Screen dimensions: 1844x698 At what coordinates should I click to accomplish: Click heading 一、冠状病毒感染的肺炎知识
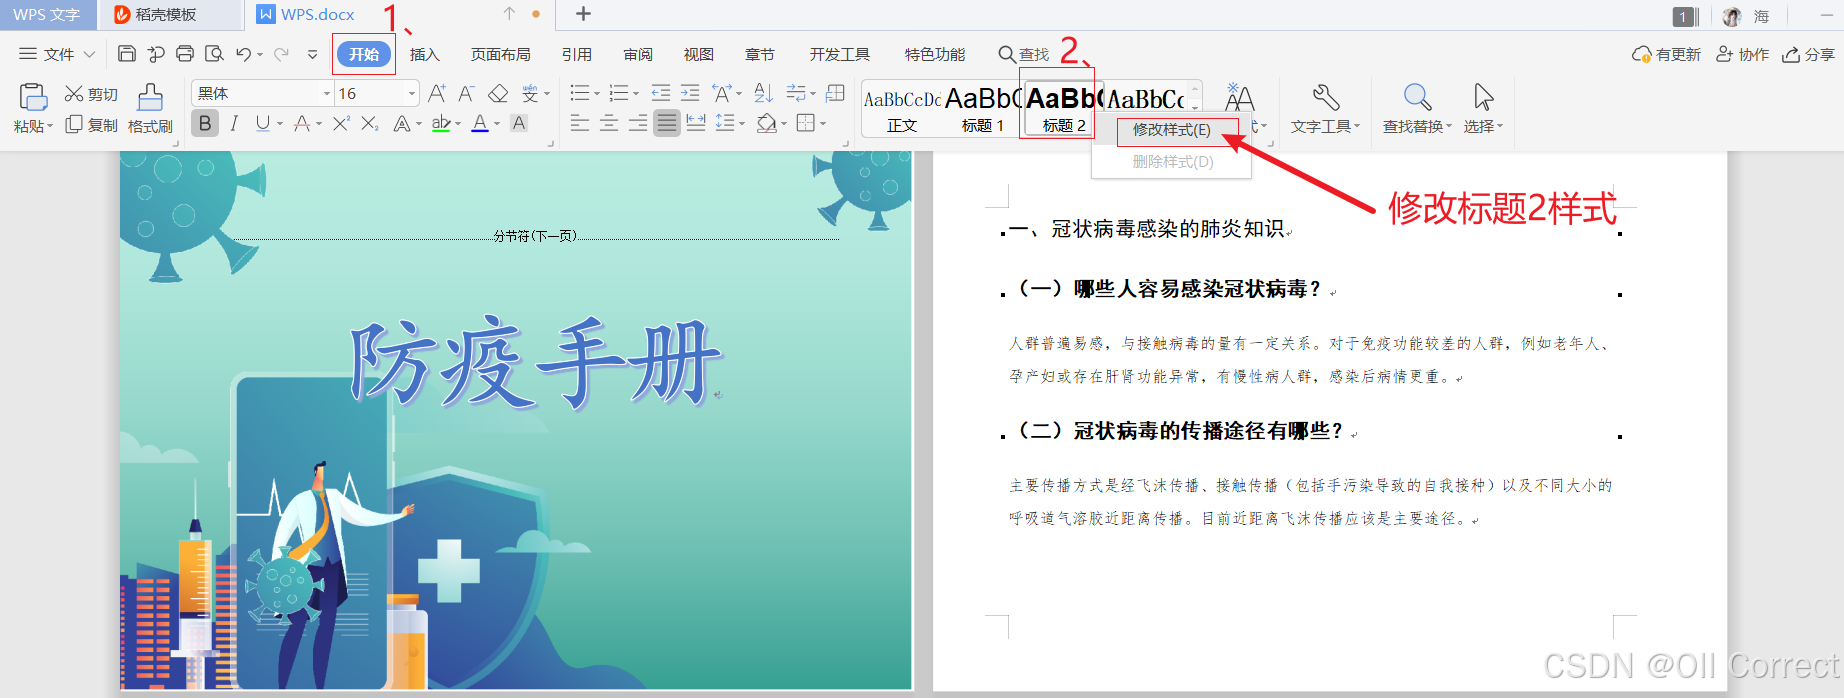(x=1146, y=229)
